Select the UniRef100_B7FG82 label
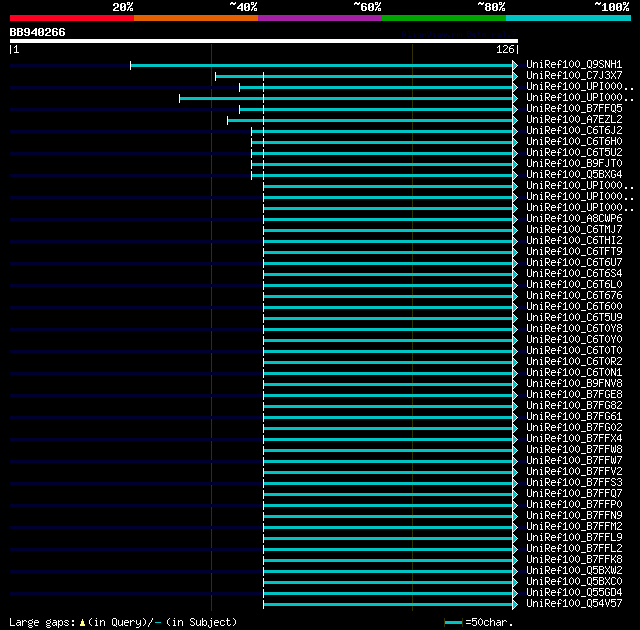The width and height of the screenshot is (640, 630). coord(574,406)
